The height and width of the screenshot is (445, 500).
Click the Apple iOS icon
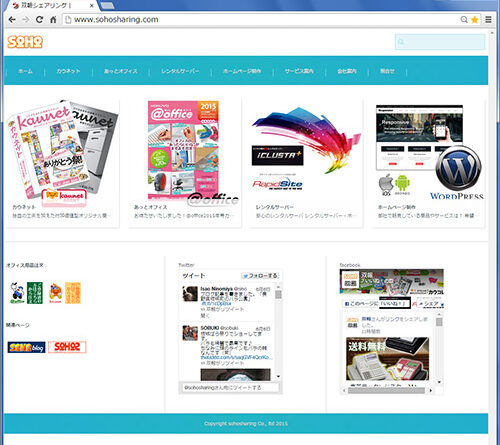[x=386, y=184]
